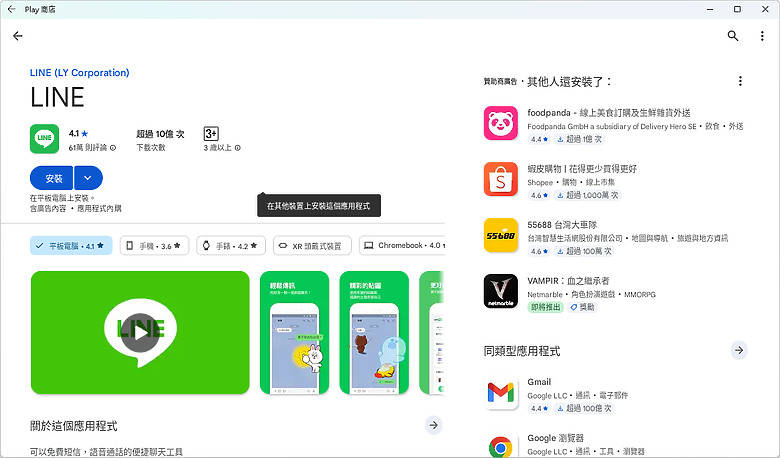Click the foodpanda app icon
780x458 pixels.
pyautogui.click(x=500, y=123)
